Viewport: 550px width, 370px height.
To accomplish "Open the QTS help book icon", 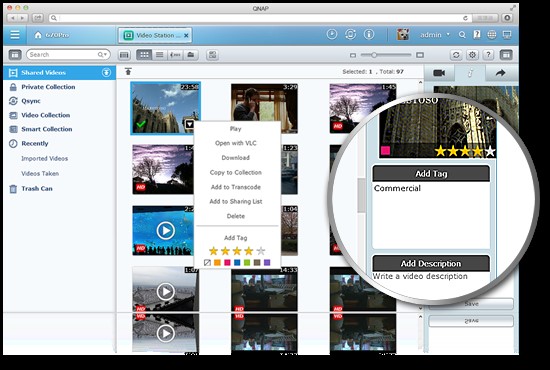I will pyautogui.click(x=477, y=34).
